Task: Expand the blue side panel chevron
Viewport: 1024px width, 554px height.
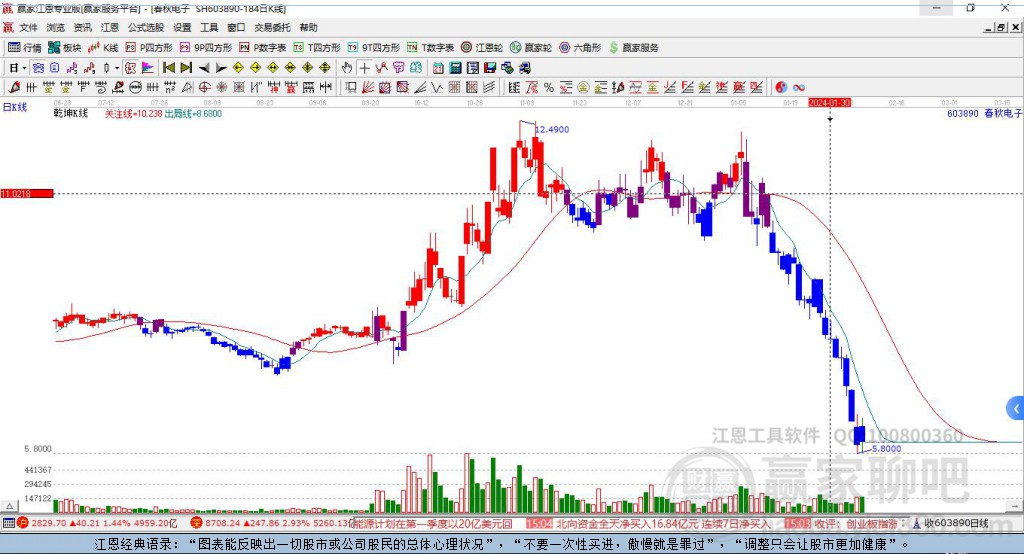Action: 1016,409
